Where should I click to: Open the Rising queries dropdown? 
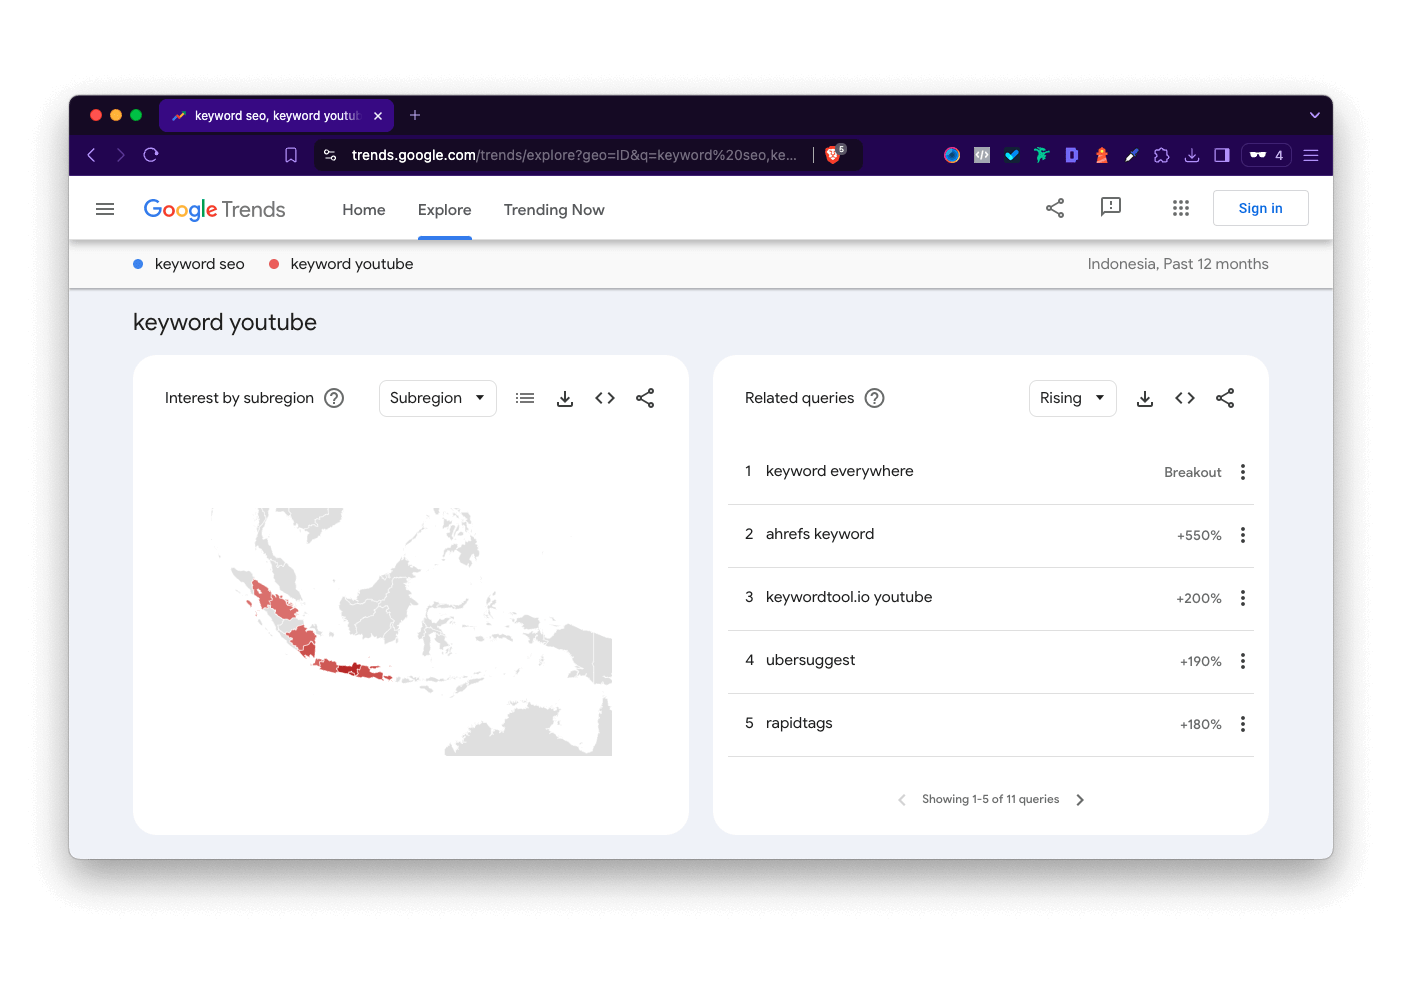coord(1072,398)
